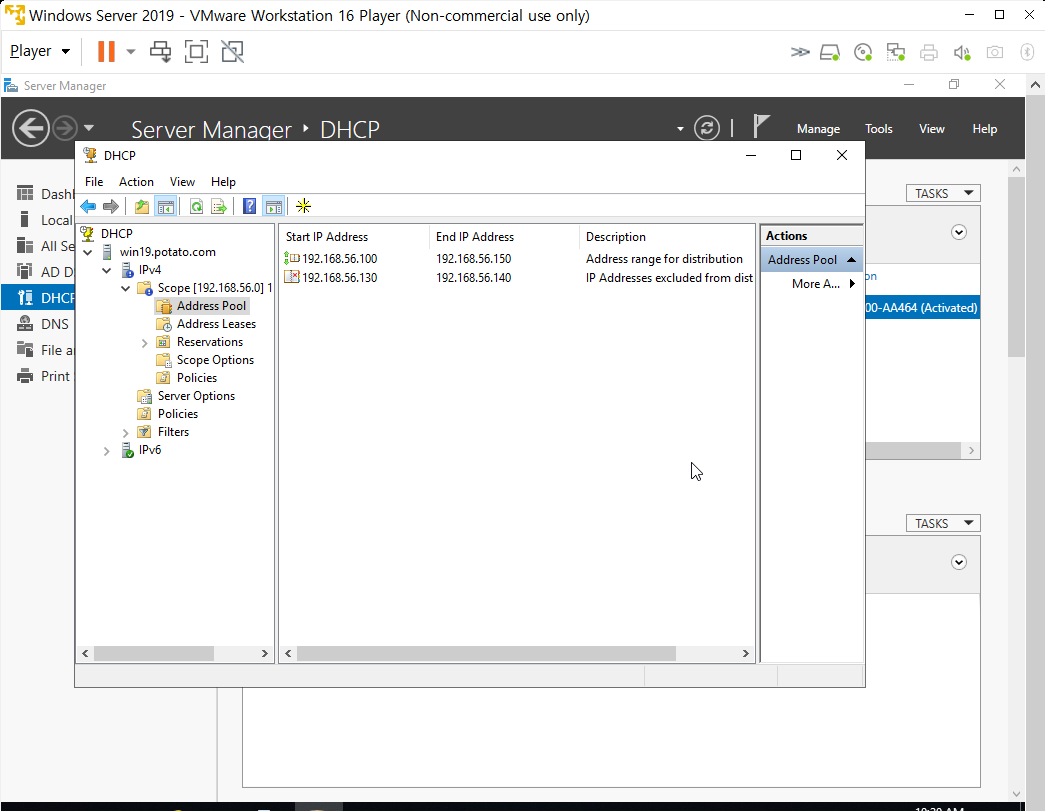Expand More Actions submenu in Actions pane
Viewport: 1045px width, 811px height.
pyautogui.click(x=822, y=284)
